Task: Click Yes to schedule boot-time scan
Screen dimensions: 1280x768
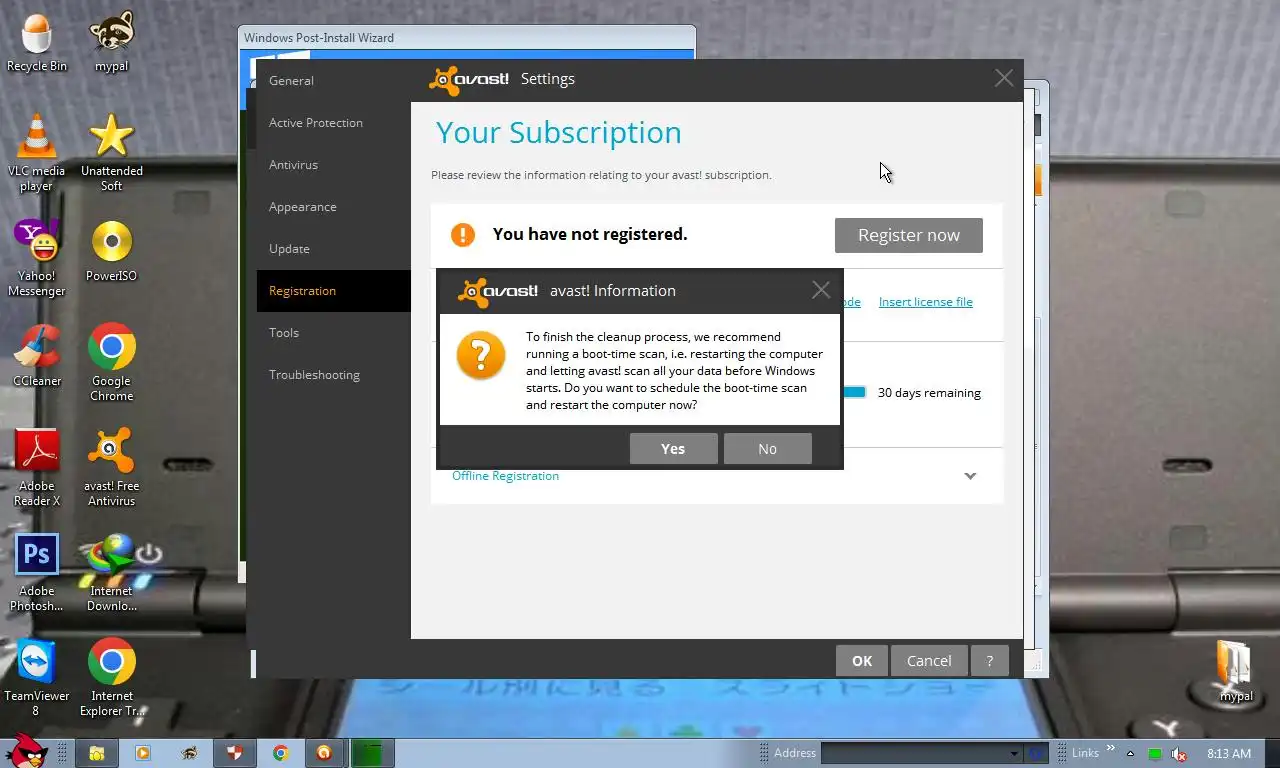Action: (x=673, y=449)
